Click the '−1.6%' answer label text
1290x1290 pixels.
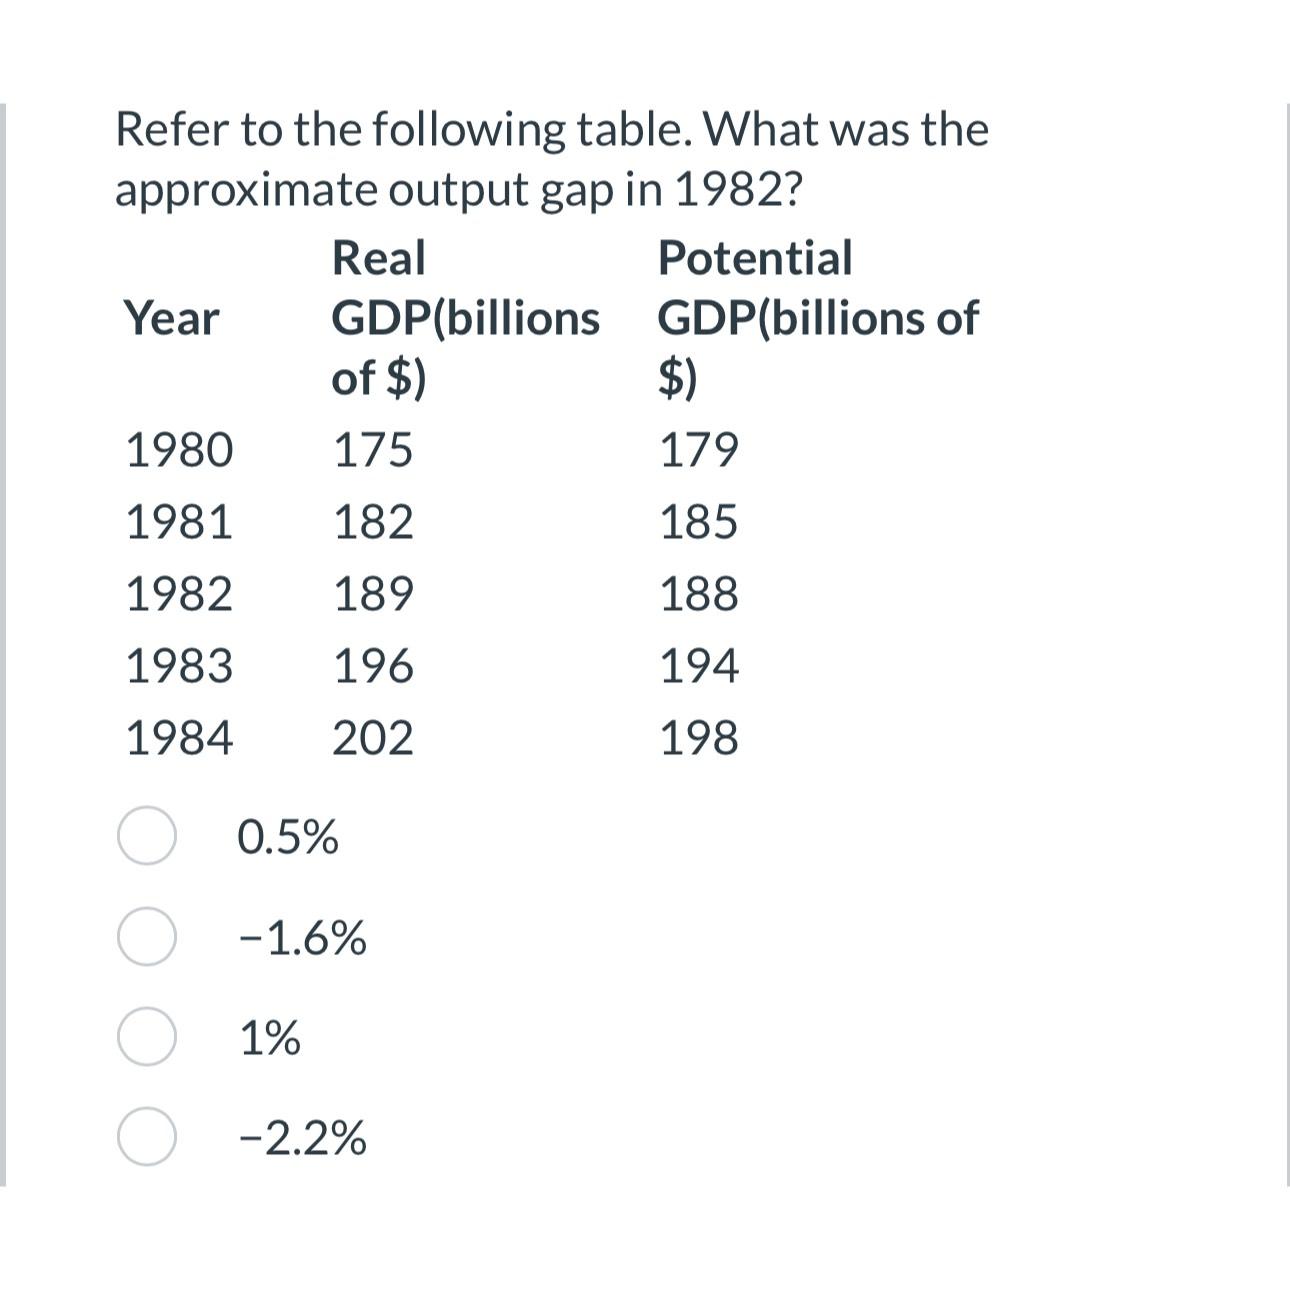tap(303, 938)
